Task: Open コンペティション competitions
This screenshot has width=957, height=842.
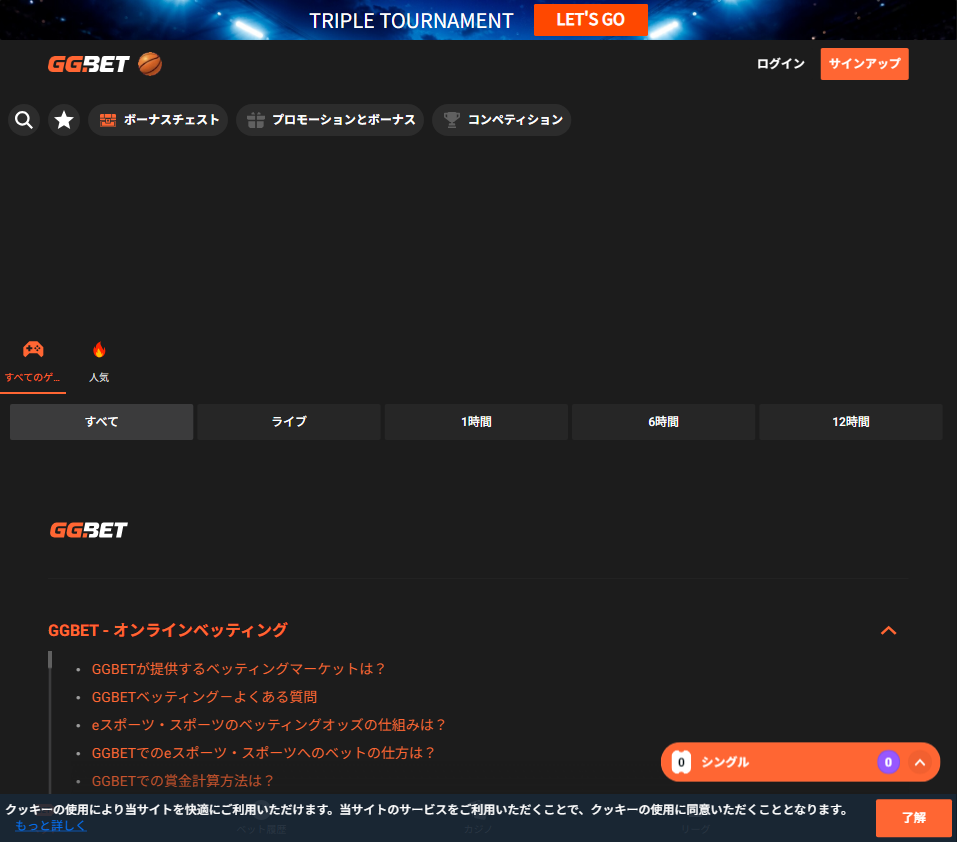Action: [502, 120]
